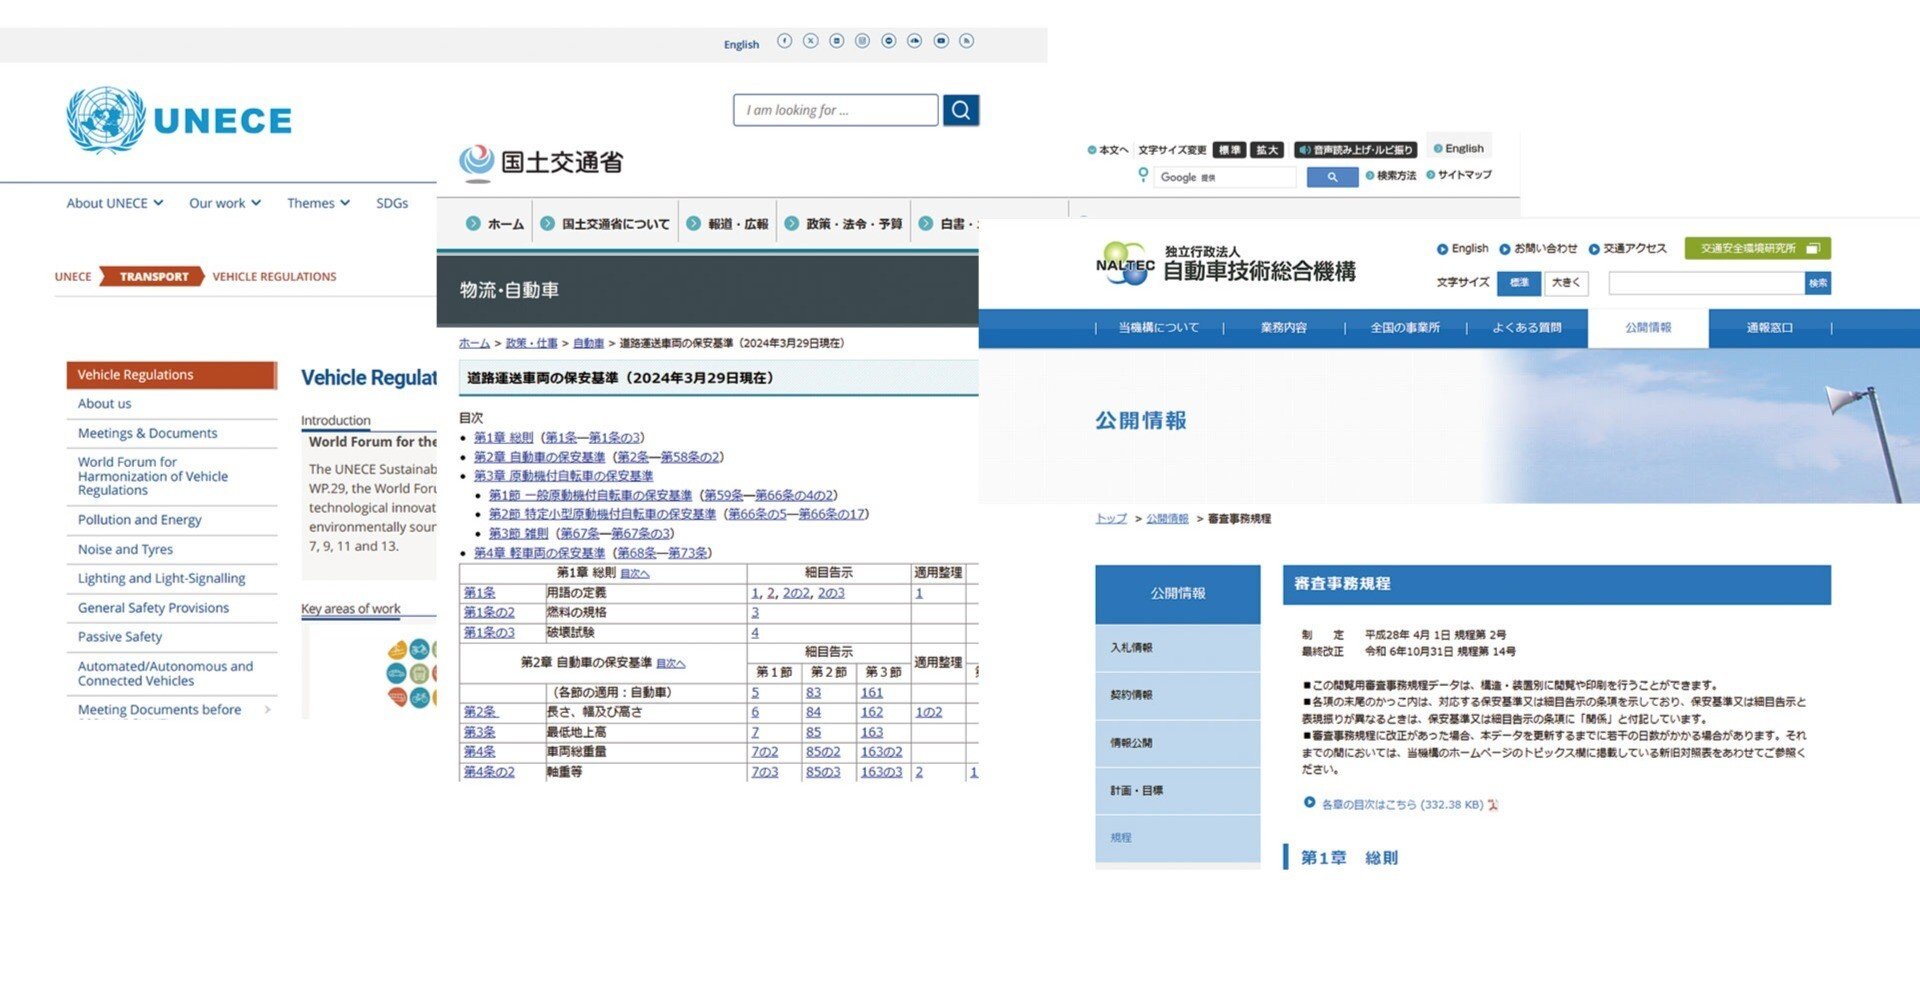Focus the 'I am looking for' search field
The width and height of the screenshot is (1920, 1005).
(836, 110)
